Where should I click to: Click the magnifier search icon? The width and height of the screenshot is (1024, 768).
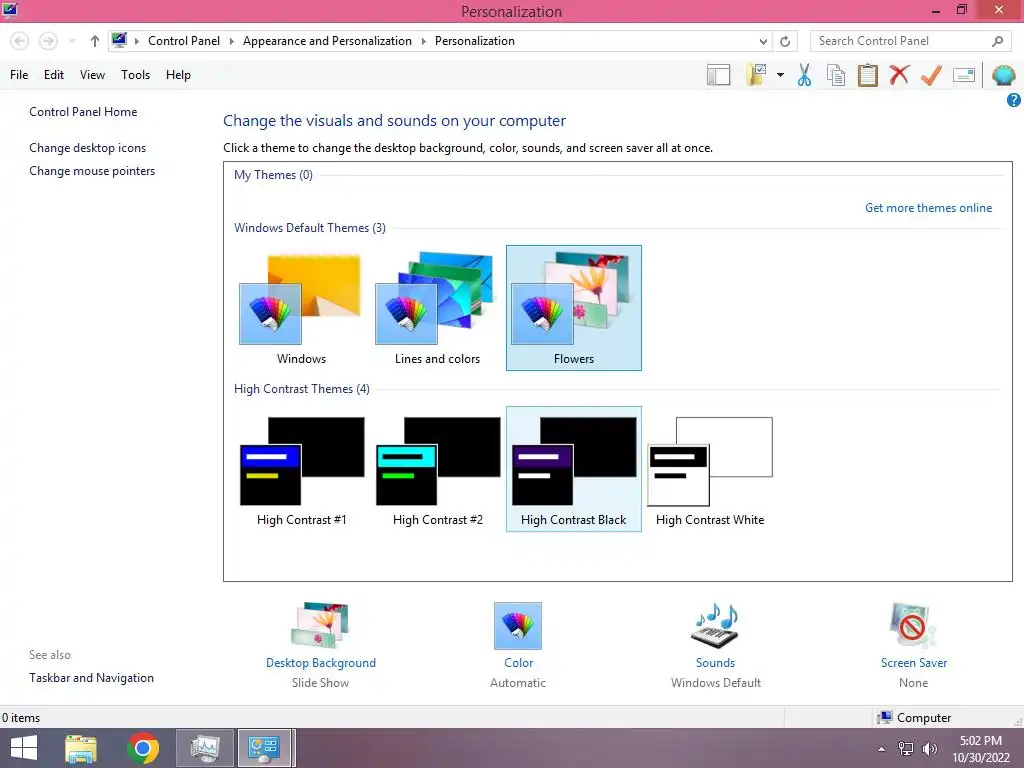click(x=997, y=41)
